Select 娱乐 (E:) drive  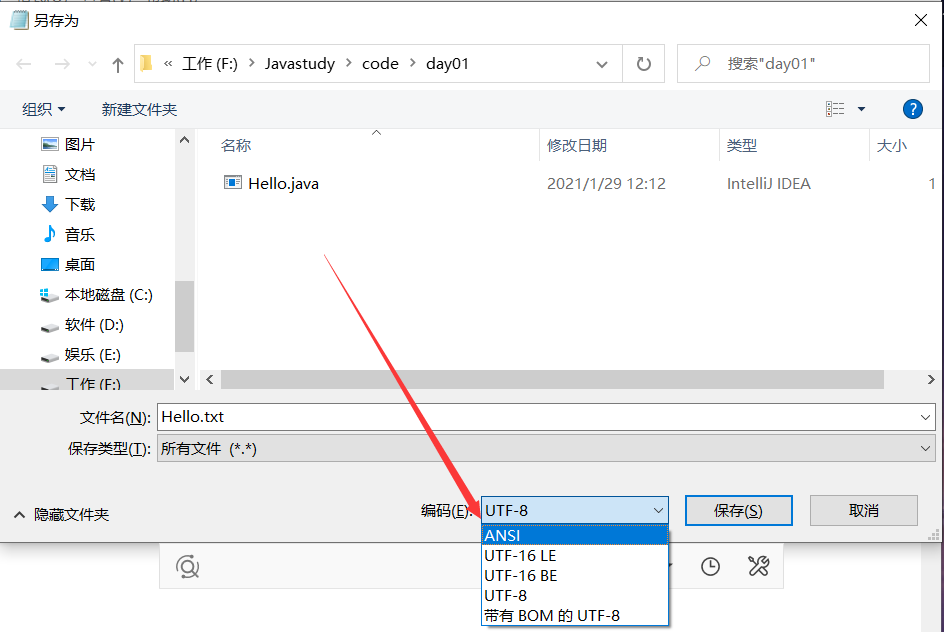pos(81,355)
